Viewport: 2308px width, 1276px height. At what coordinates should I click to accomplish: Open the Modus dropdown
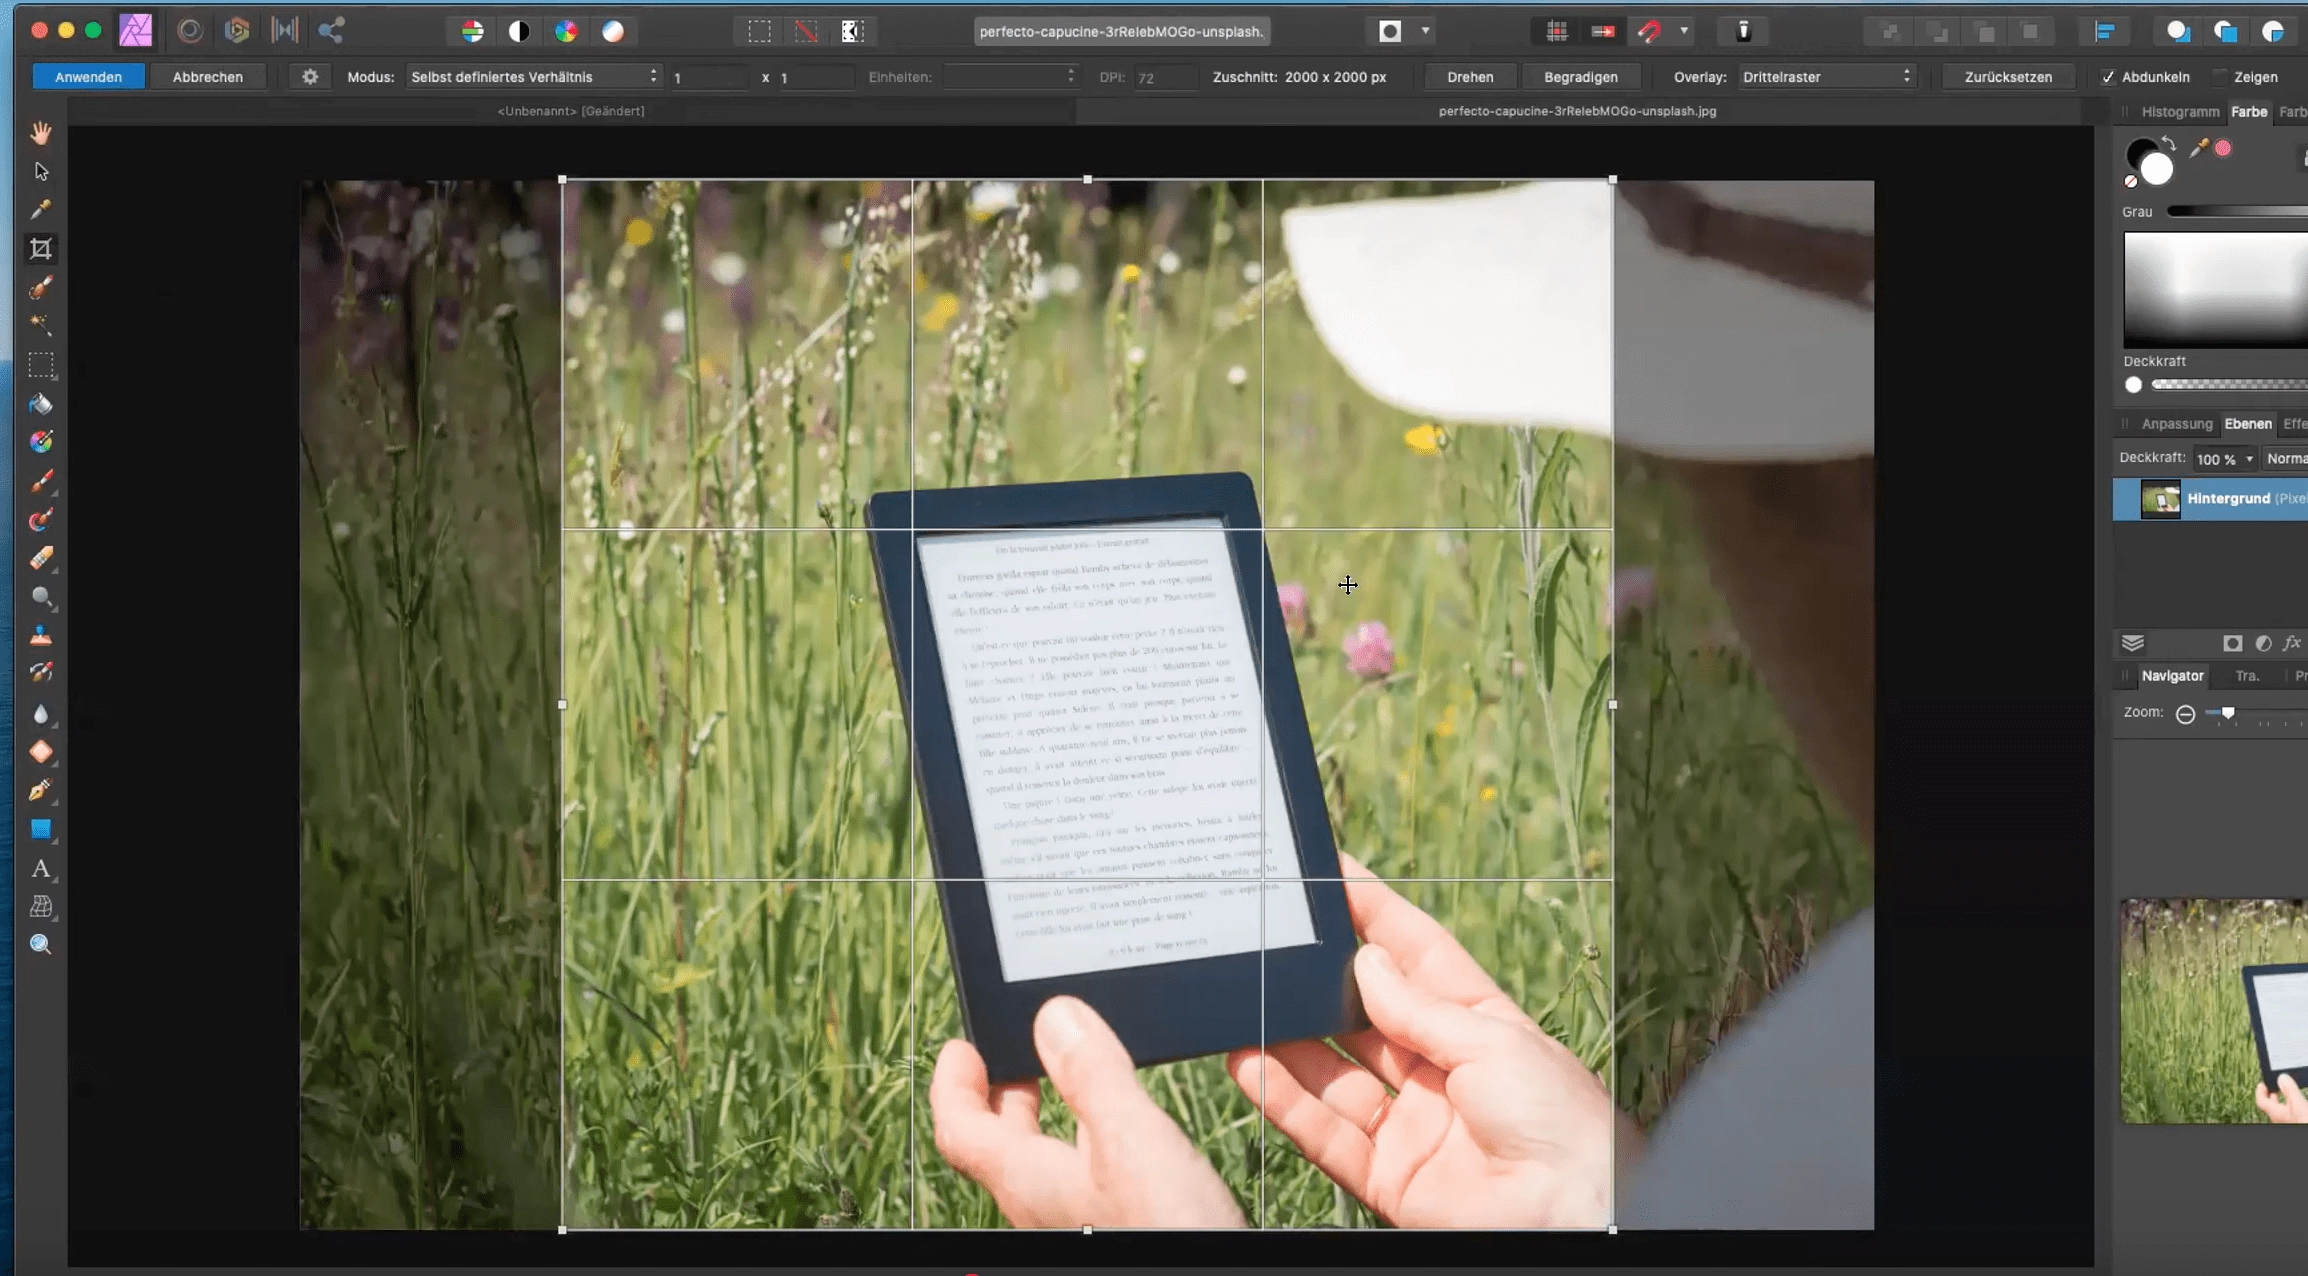[534, 77]
